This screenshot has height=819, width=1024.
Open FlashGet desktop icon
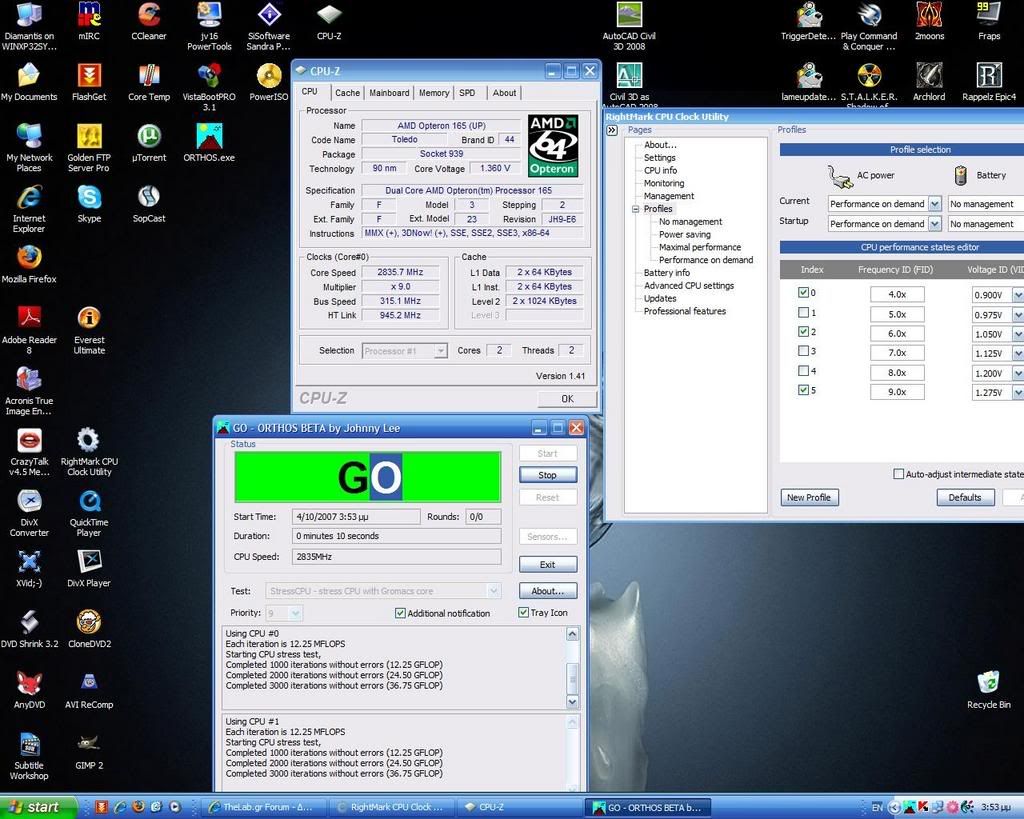[89, 82]
